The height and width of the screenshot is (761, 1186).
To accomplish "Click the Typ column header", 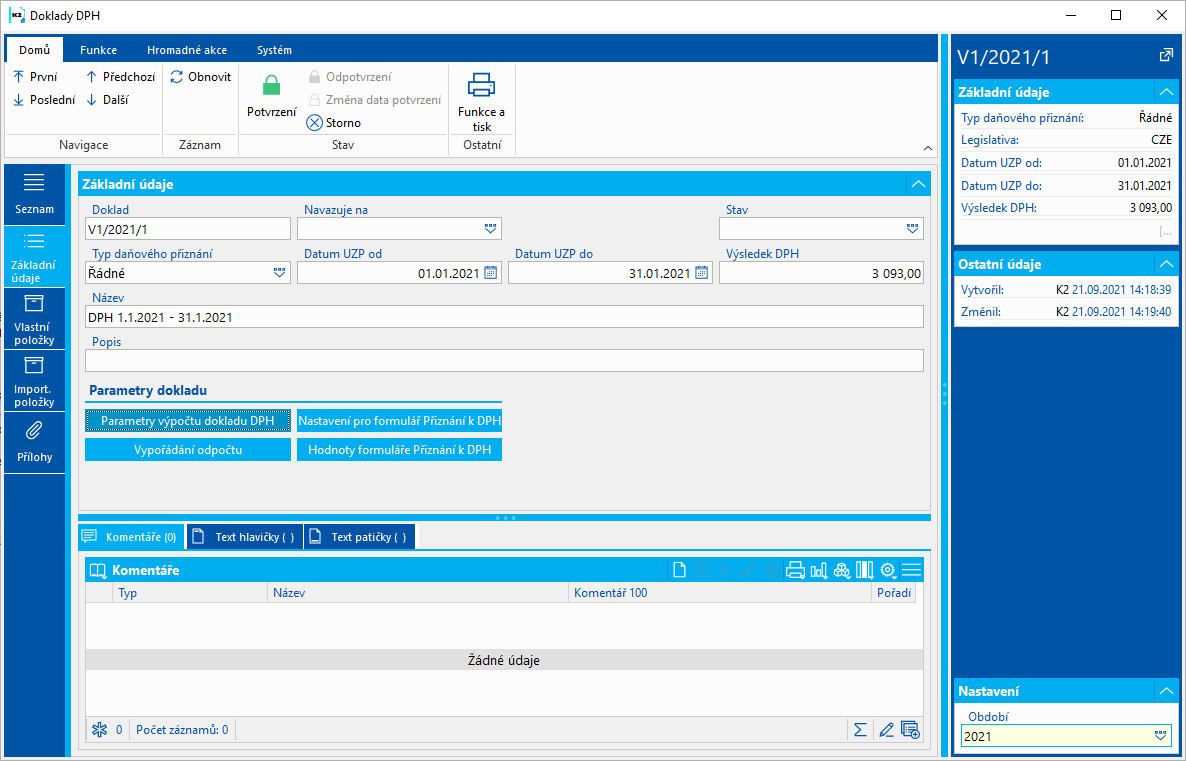I will point(189,593).
